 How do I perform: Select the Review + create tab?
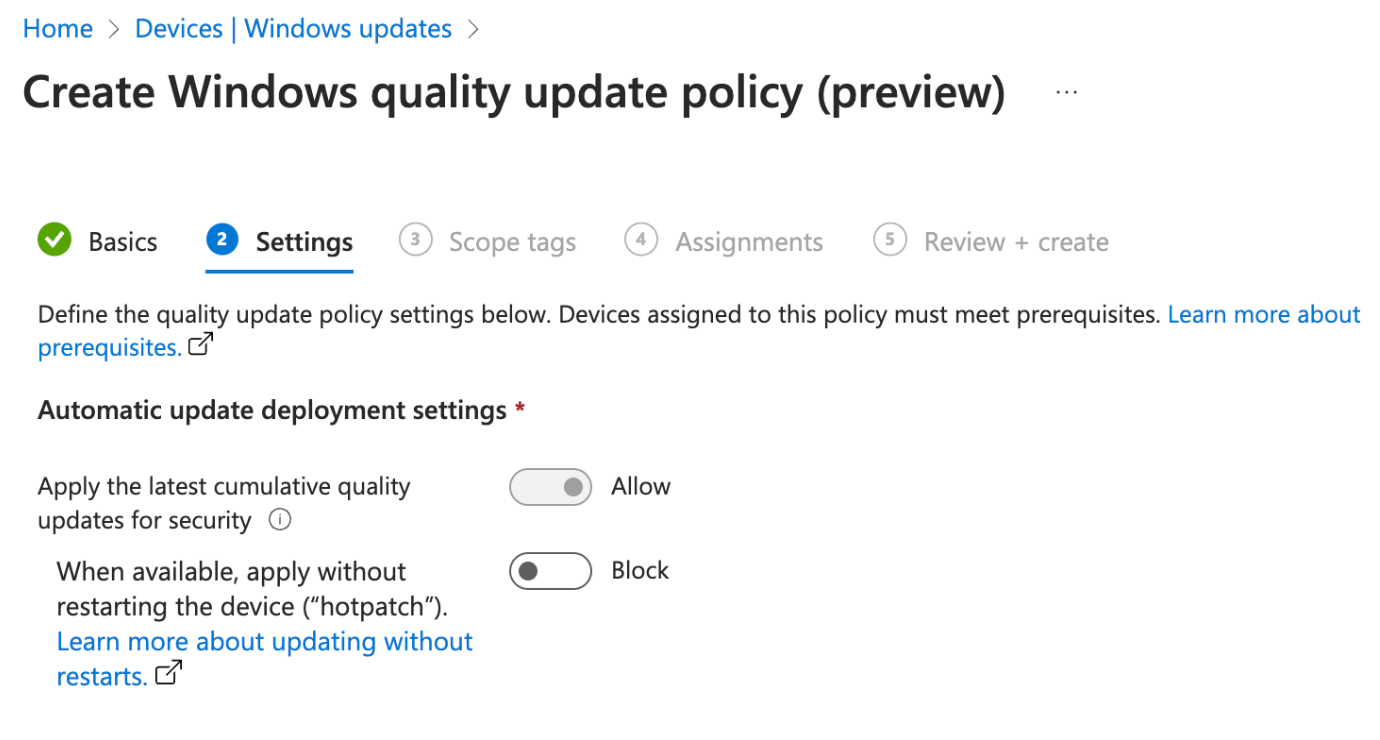click(x=1016, y=242)
